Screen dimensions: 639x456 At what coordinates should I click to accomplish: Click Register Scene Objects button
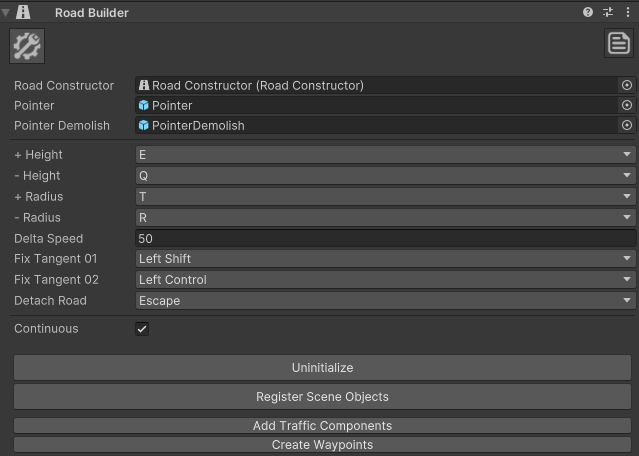(322, 397)
